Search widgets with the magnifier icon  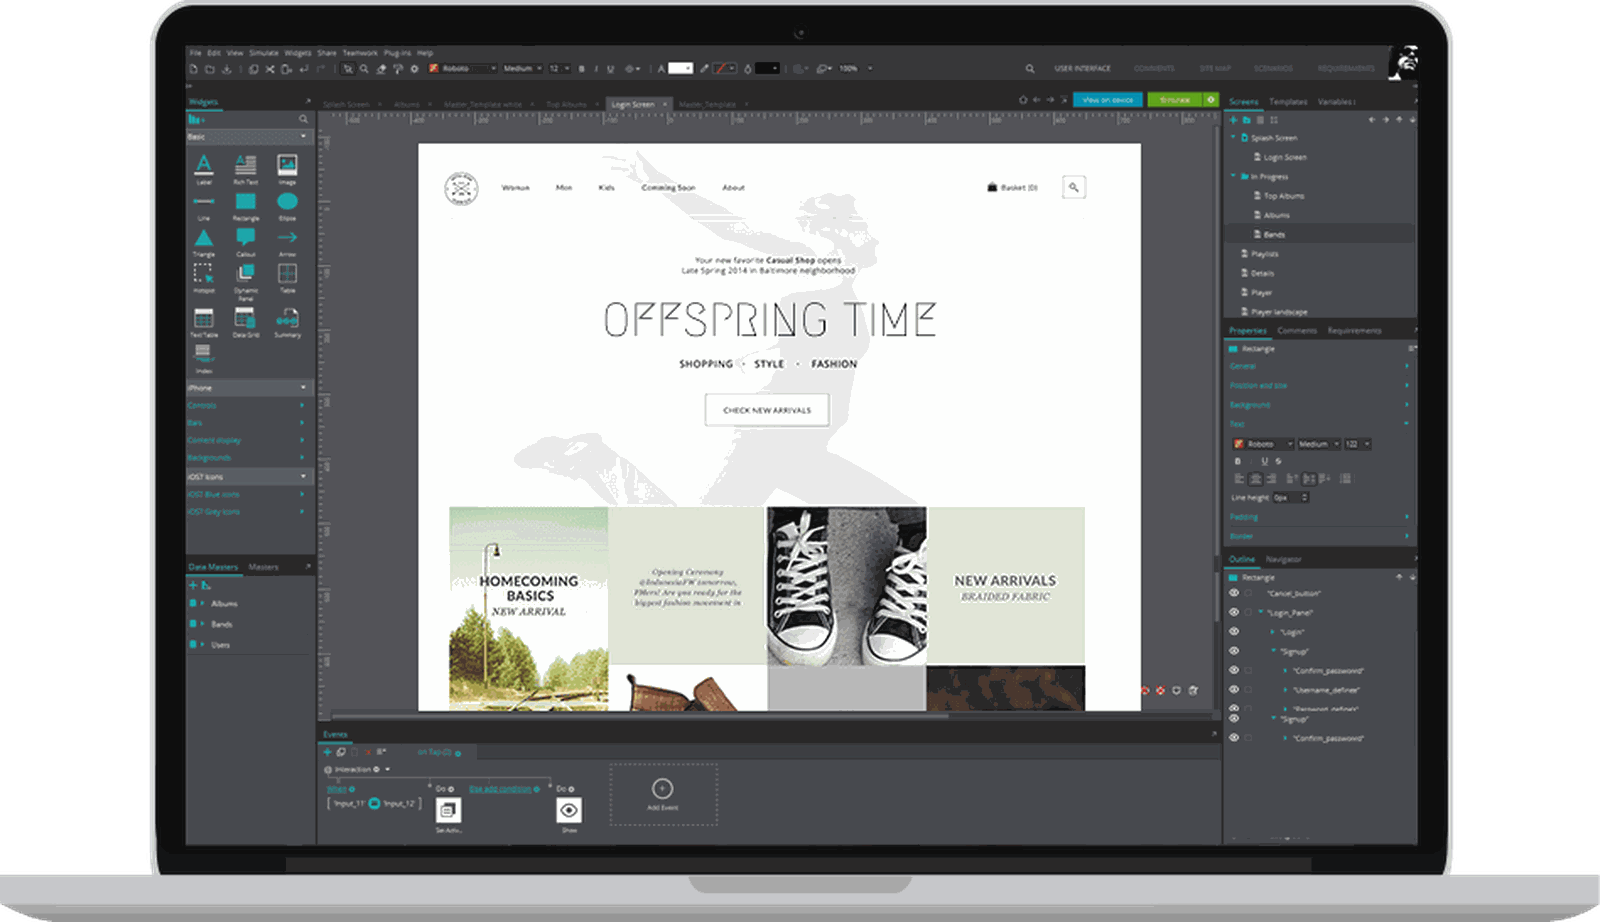click(x=303, y=119)
